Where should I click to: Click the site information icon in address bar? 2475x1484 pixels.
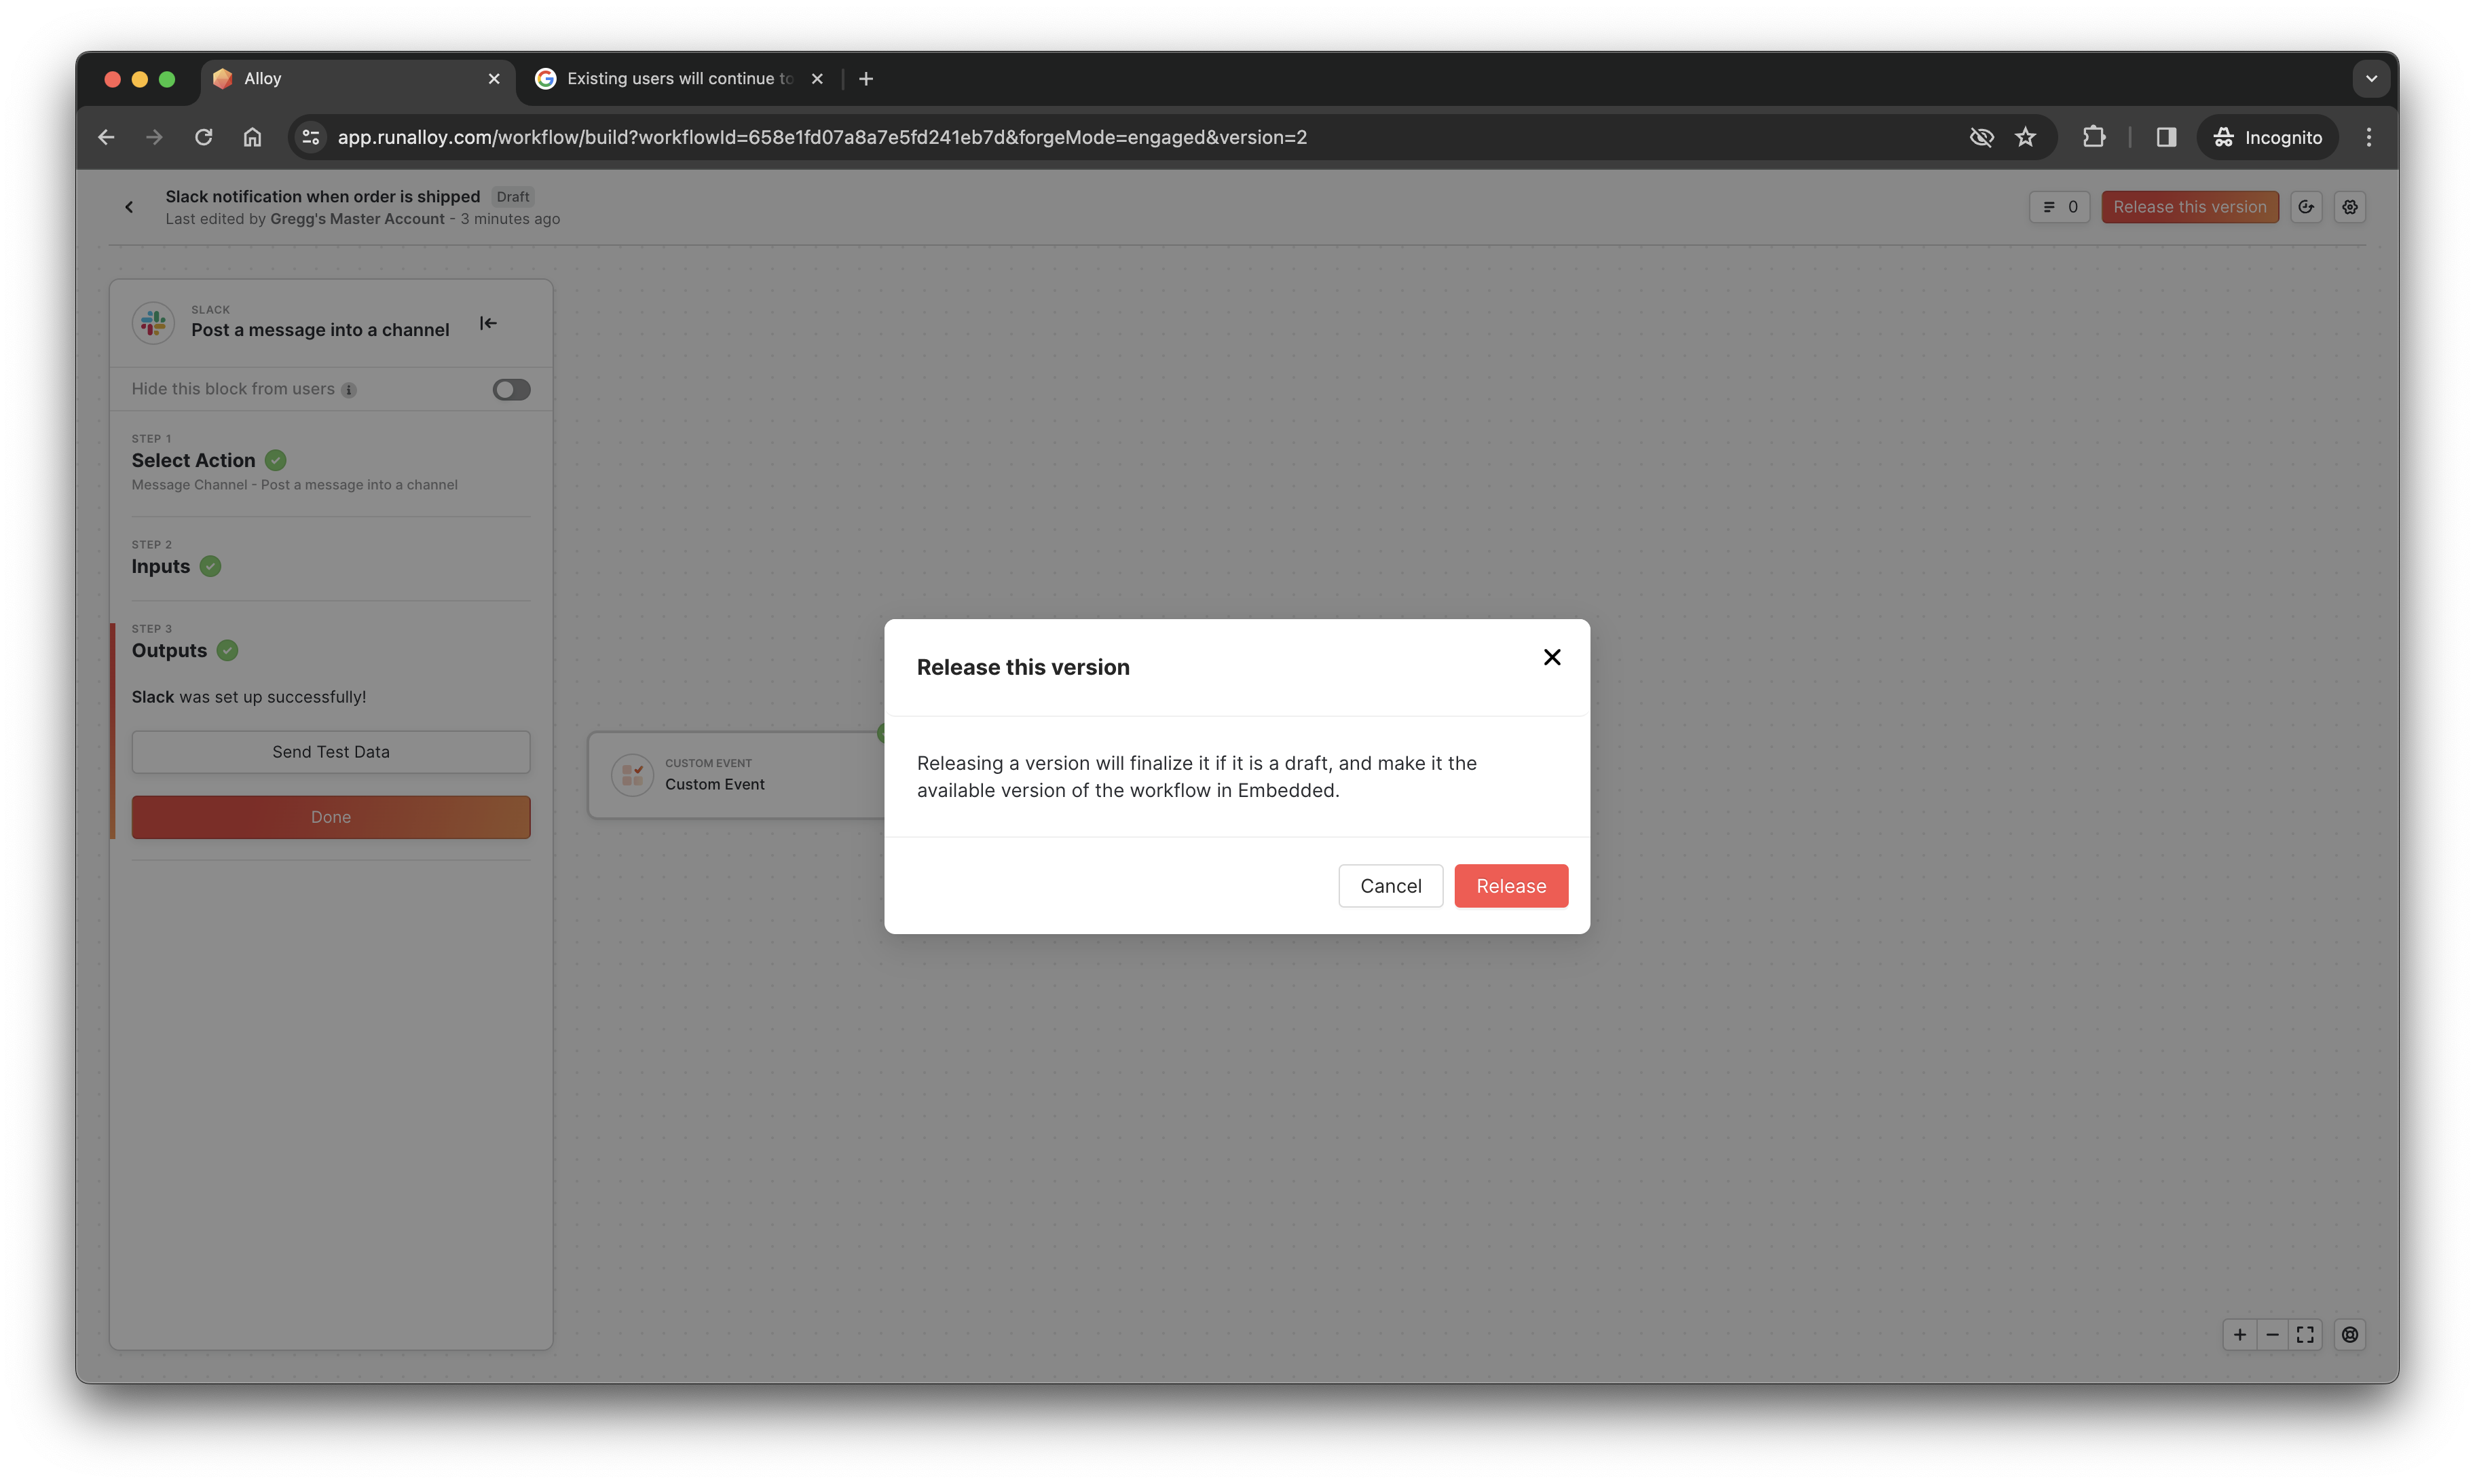point(311,137)
